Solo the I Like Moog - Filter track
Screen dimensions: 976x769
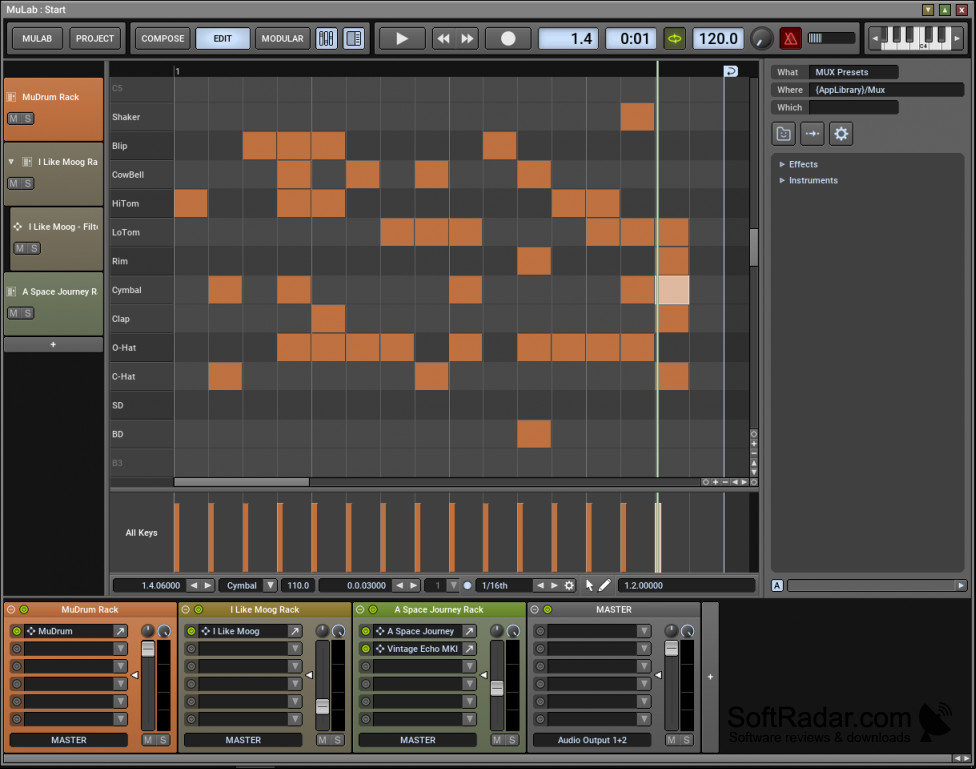click(x=34, y=248)
